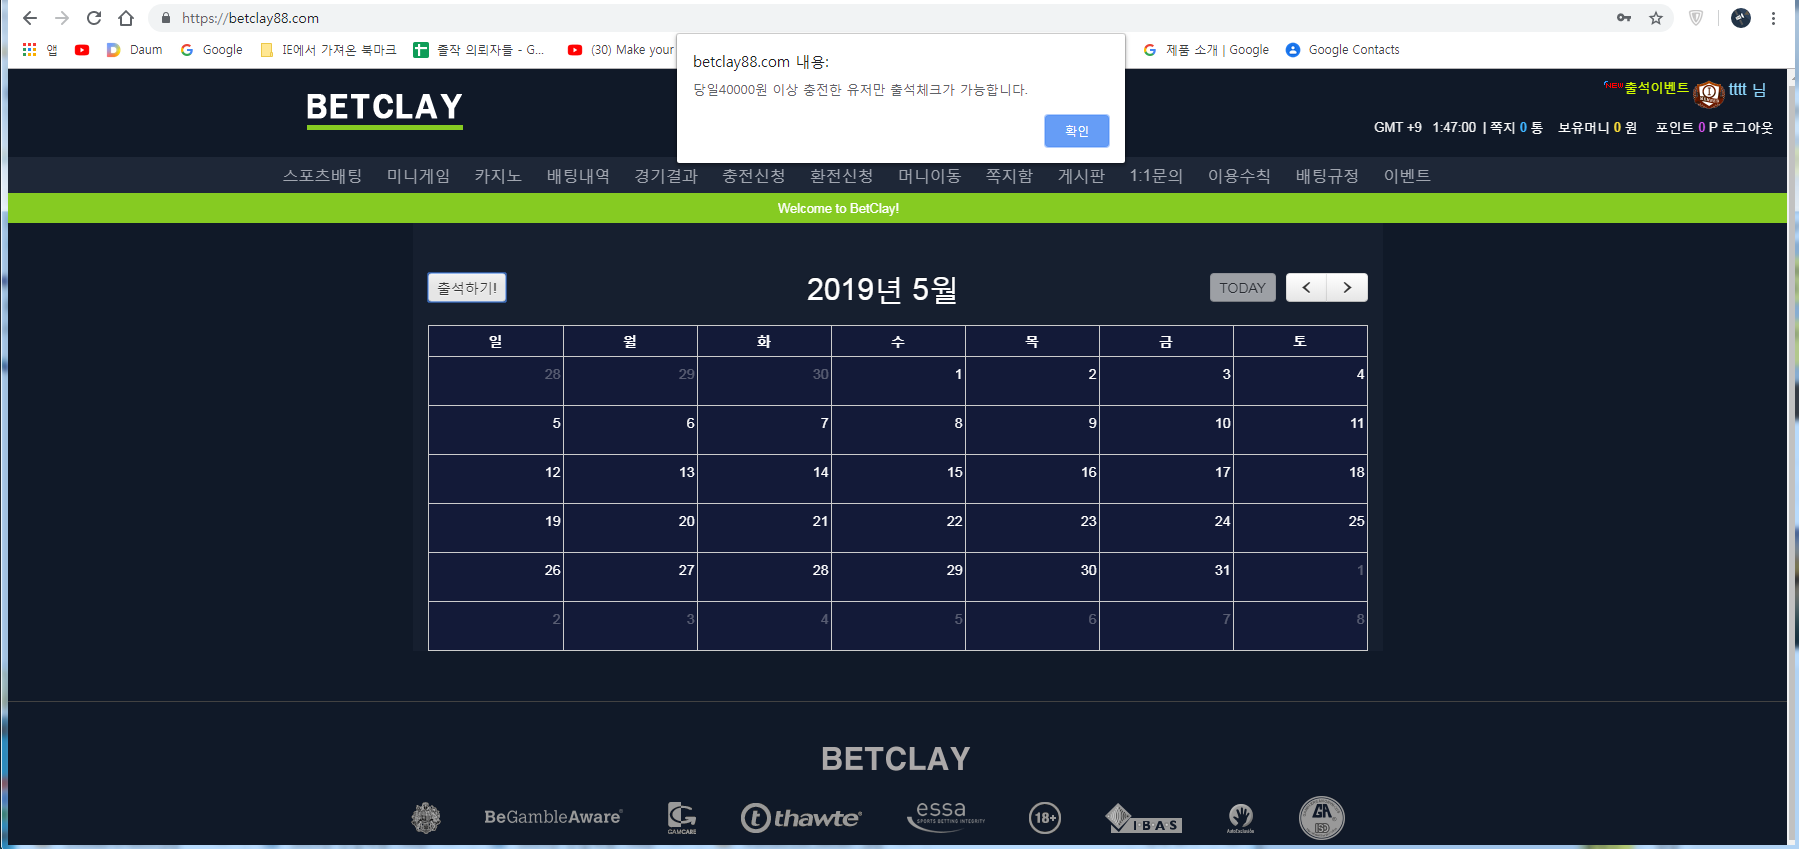Click the 쪽지 0 통 message counter

point(1516,127)
